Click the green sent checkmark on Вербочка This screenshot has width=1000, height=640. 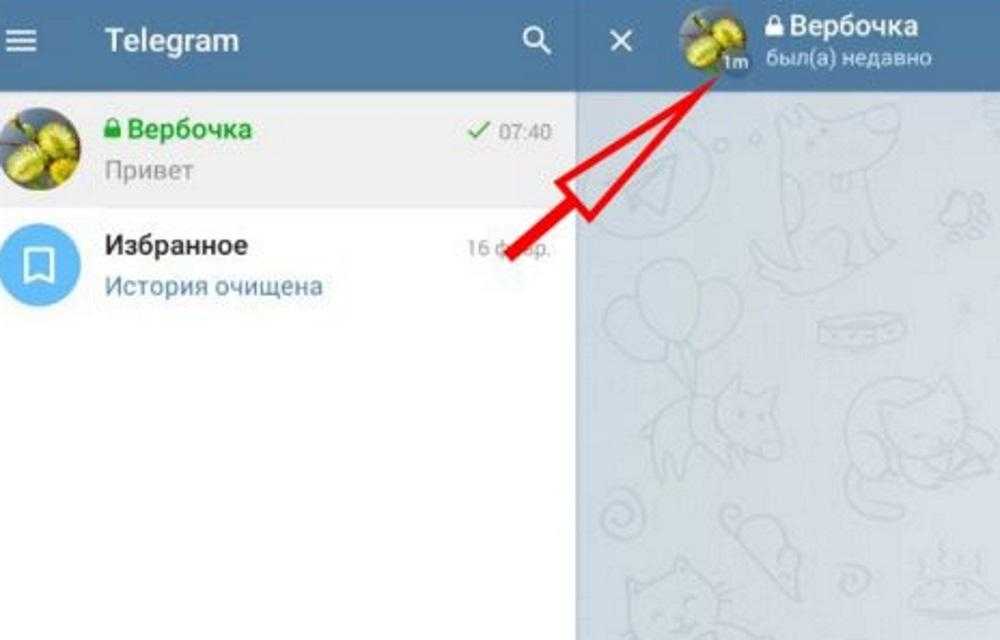click(478, 131)
